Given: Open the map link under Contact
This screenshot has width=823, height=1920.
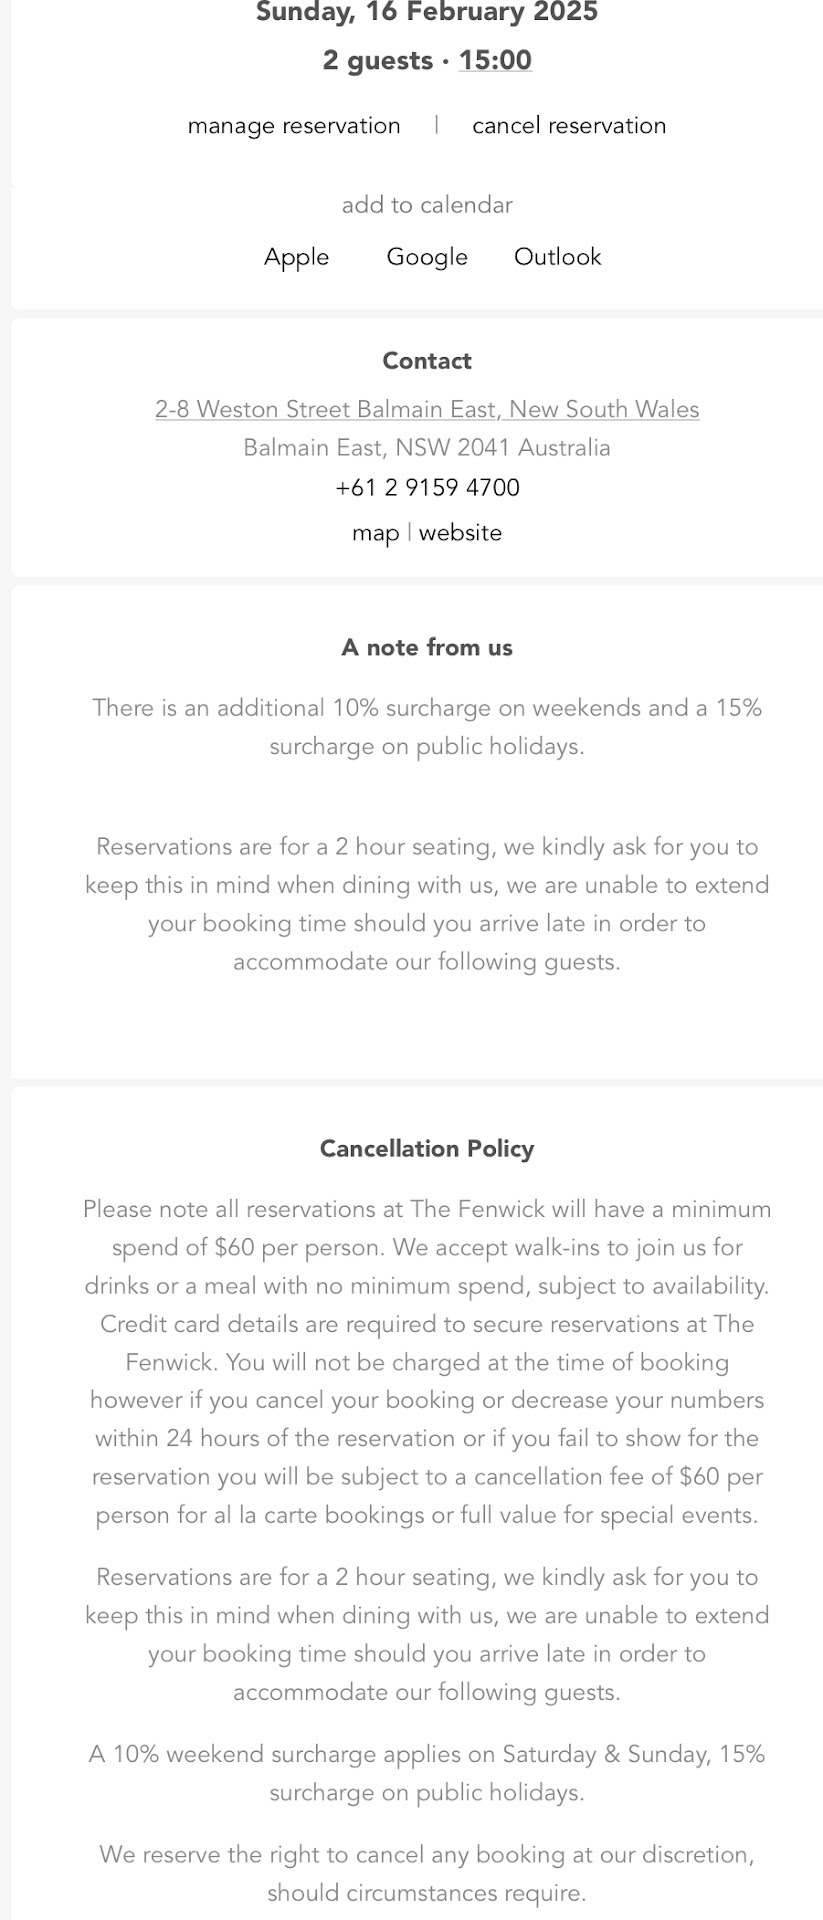Looking at the screenshot, I should click(376, 533).
